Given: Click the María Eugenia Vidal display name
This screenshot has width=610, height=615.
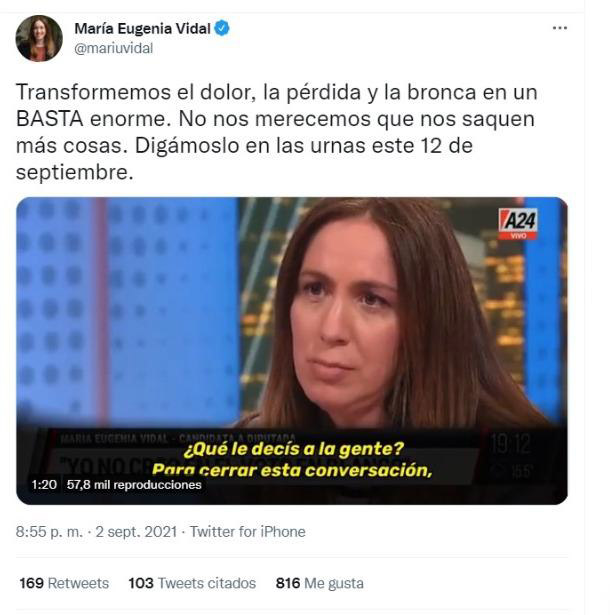Looking at the screenshot, I should click(x=142, y=28).
